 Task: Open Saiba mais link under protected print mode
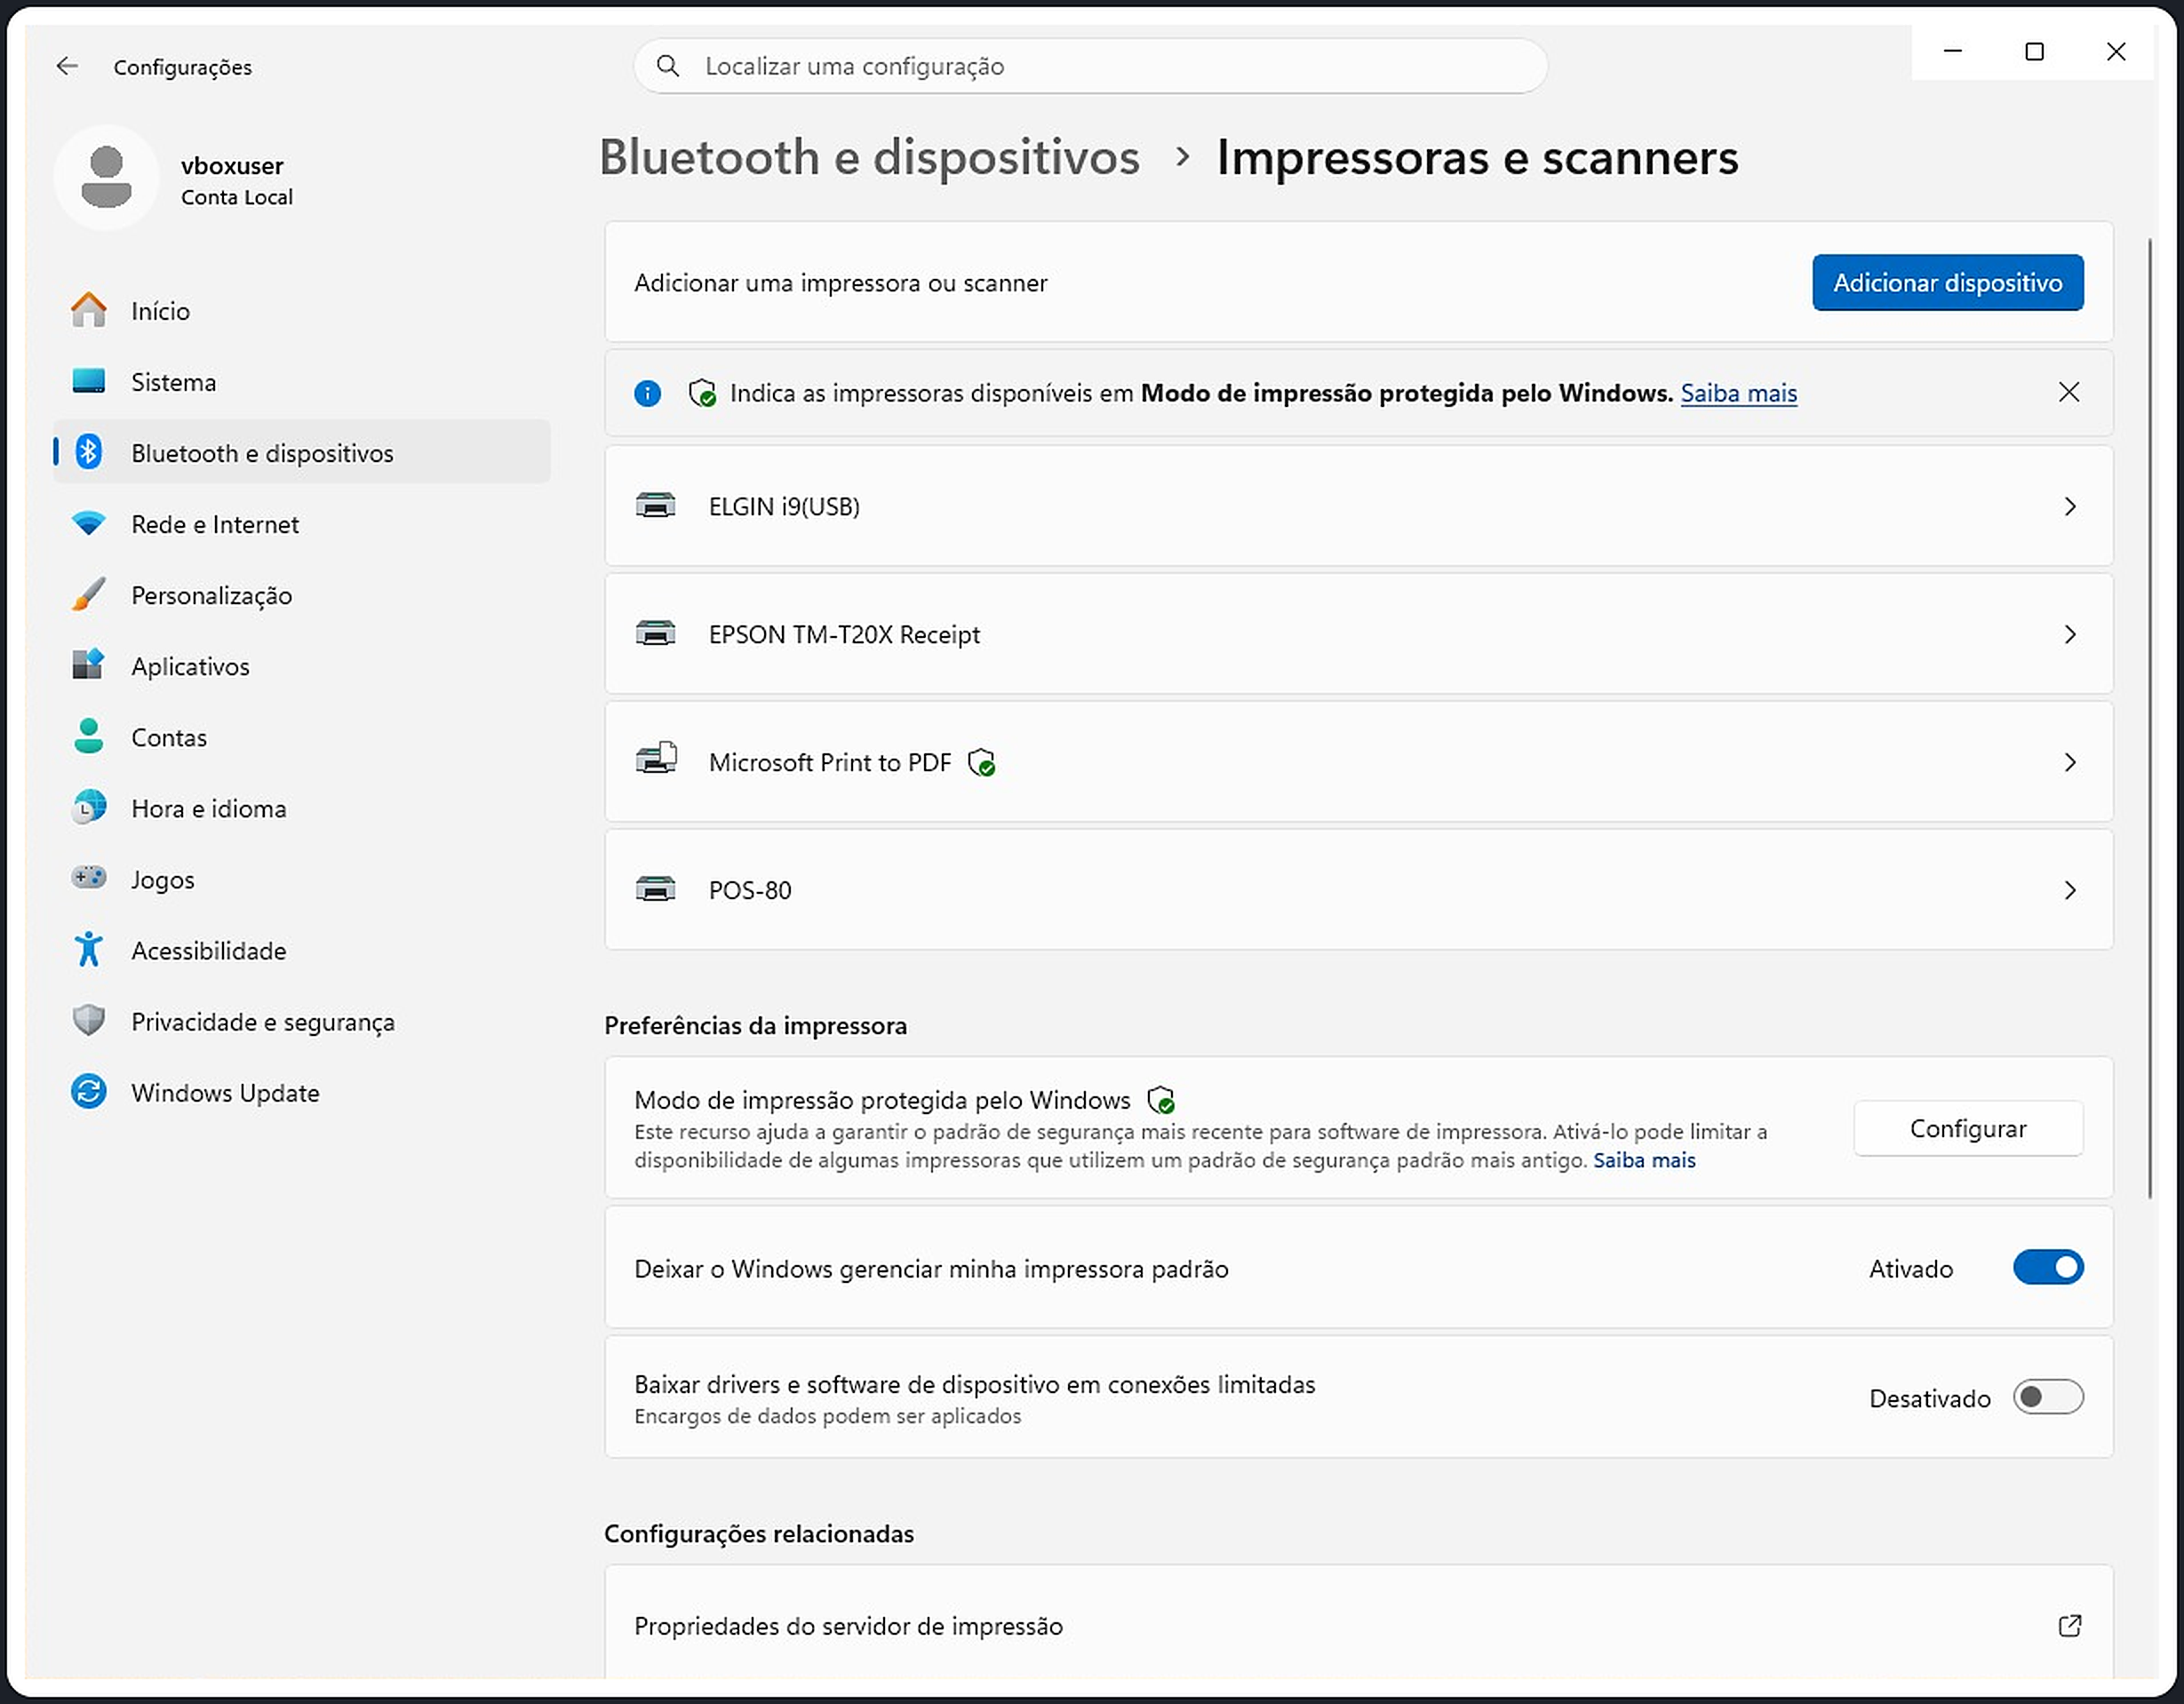pos(1644,1160)
